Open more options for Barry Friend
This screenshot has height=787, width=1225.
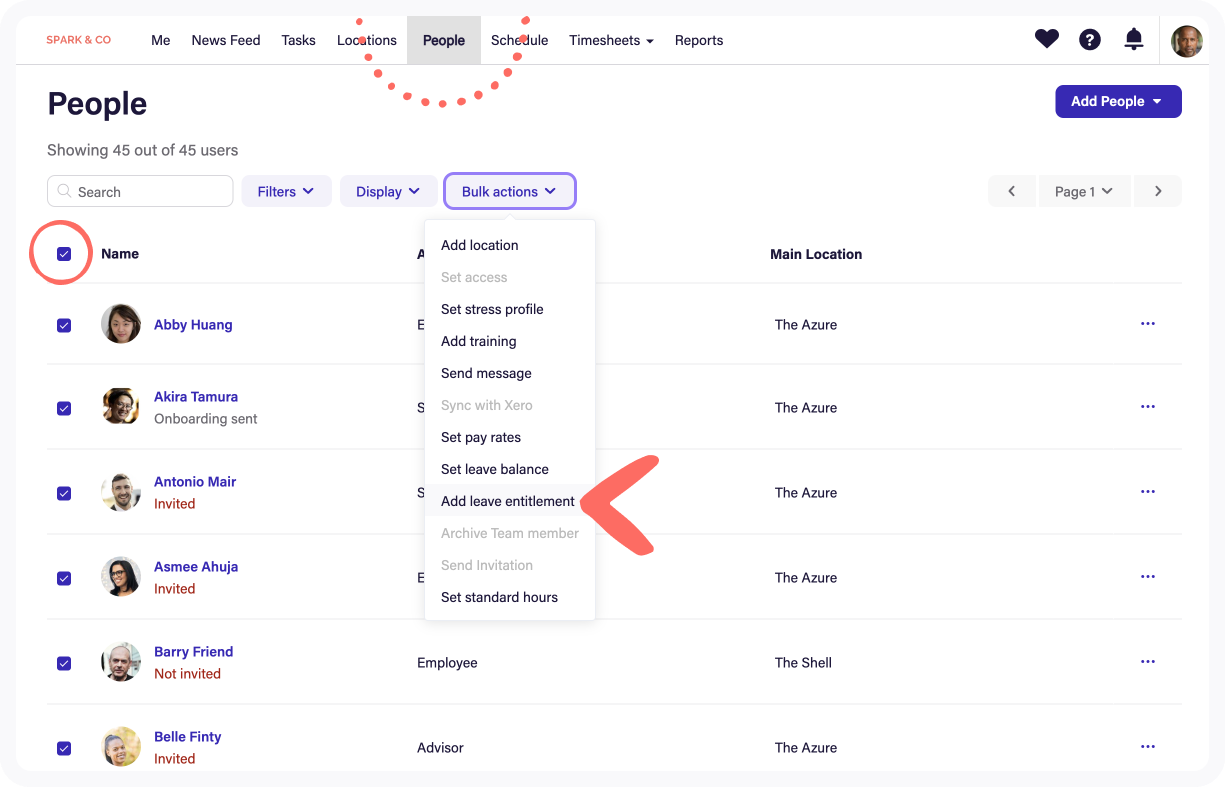[1148, 662]
